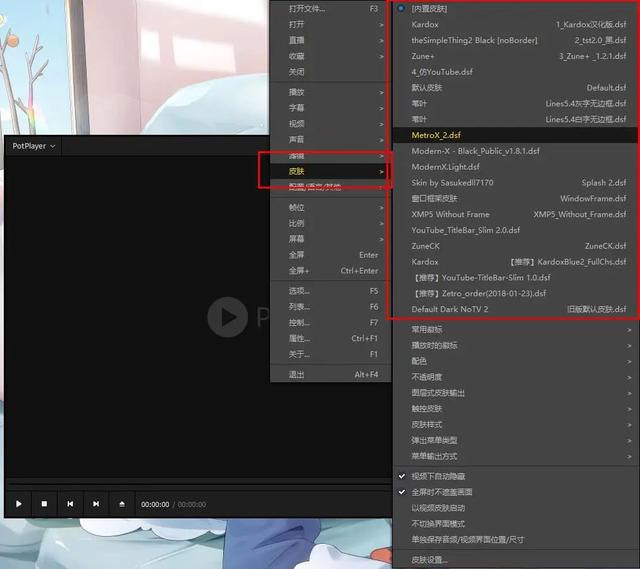Click the playback seek bar
Viewport: 640px width, 569px height.
pos(199,484)
